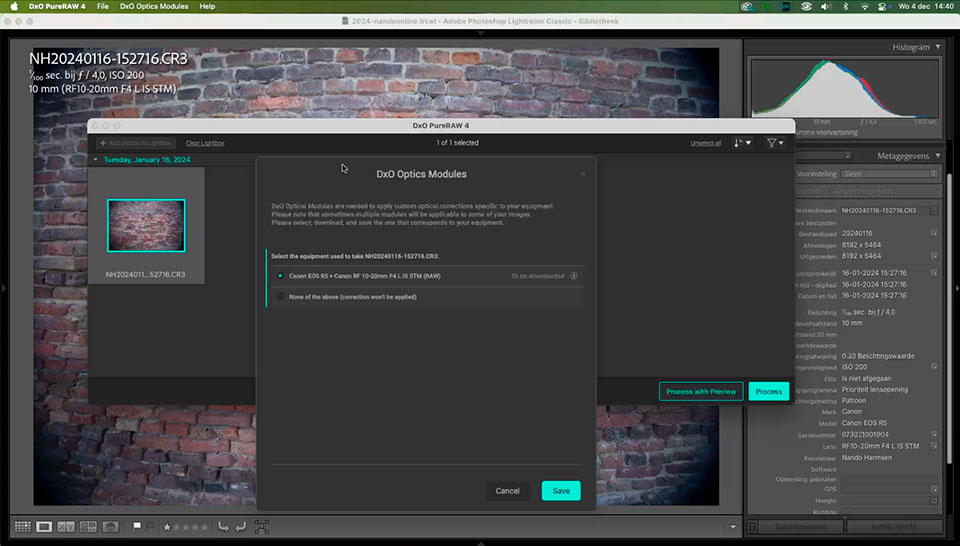Click 'Nando Harmsen' Kunstenaar value
Image resolution: width=960 pixels, height=546 pixels.
click(x=866, y=457)
